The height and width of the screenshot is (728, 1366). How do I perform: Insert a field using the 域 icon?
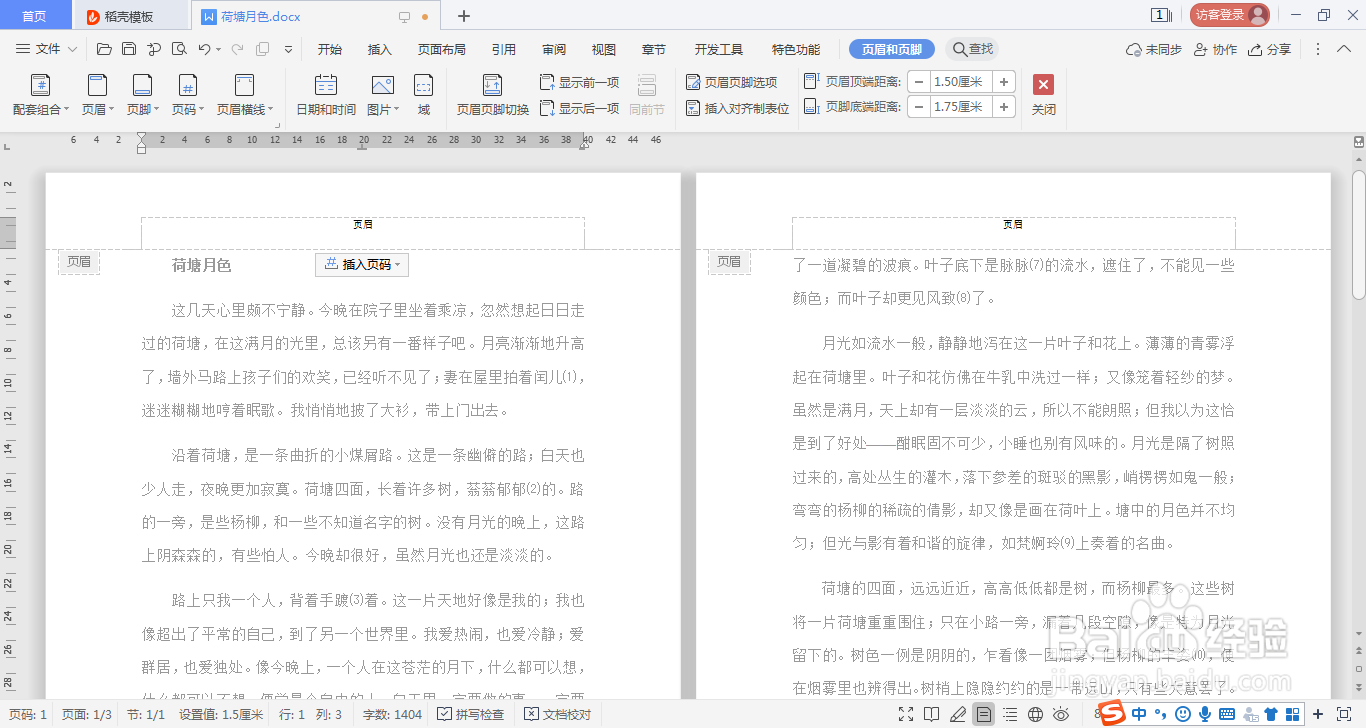point(423,95)
